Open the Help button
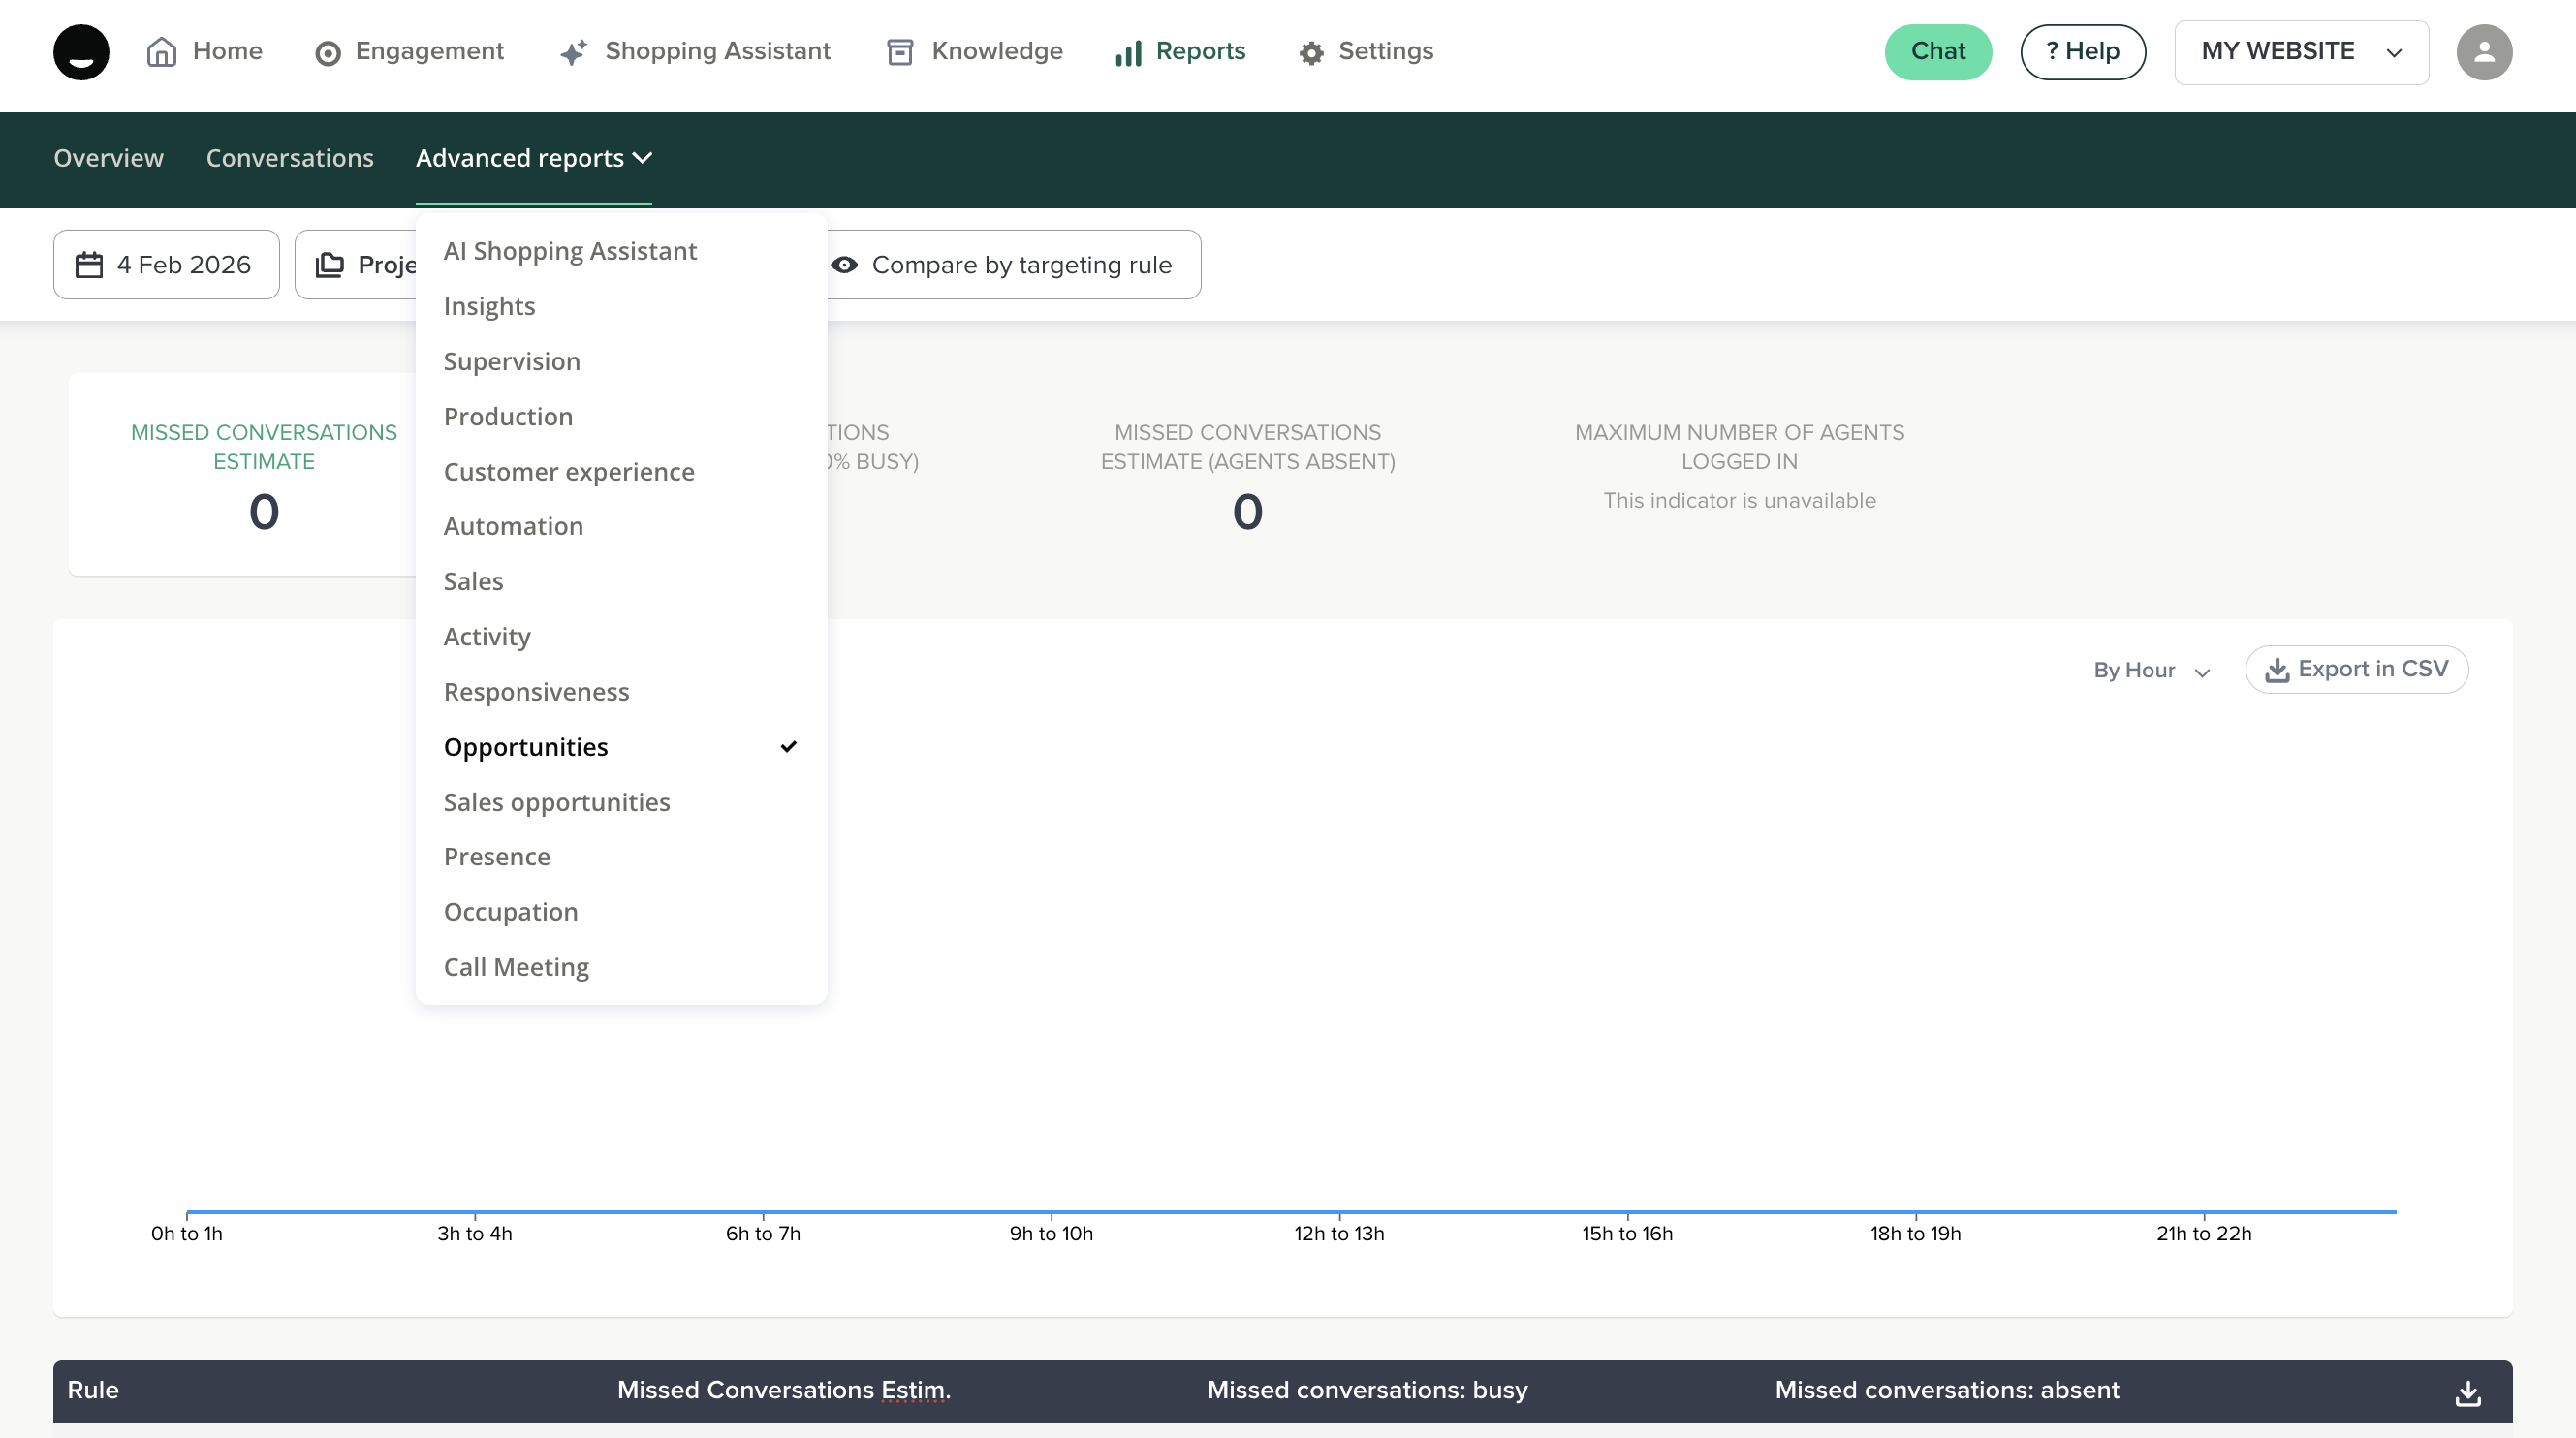 (2082, 52)
